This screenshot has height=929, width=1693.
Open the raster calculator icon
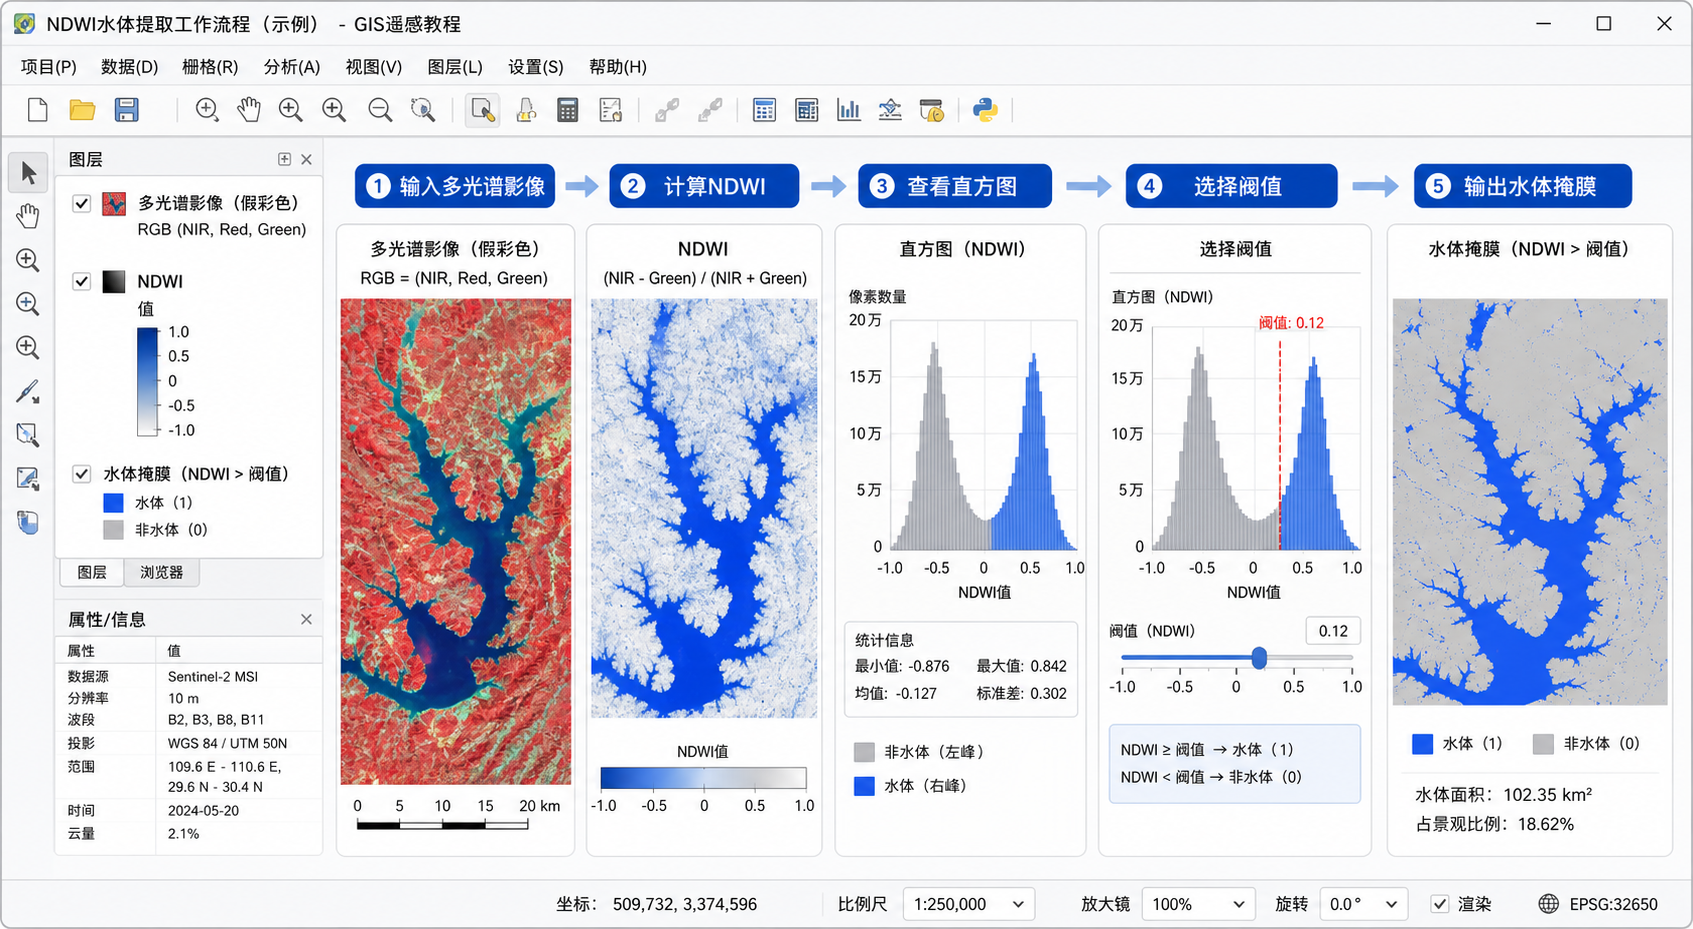click(568, 110)
